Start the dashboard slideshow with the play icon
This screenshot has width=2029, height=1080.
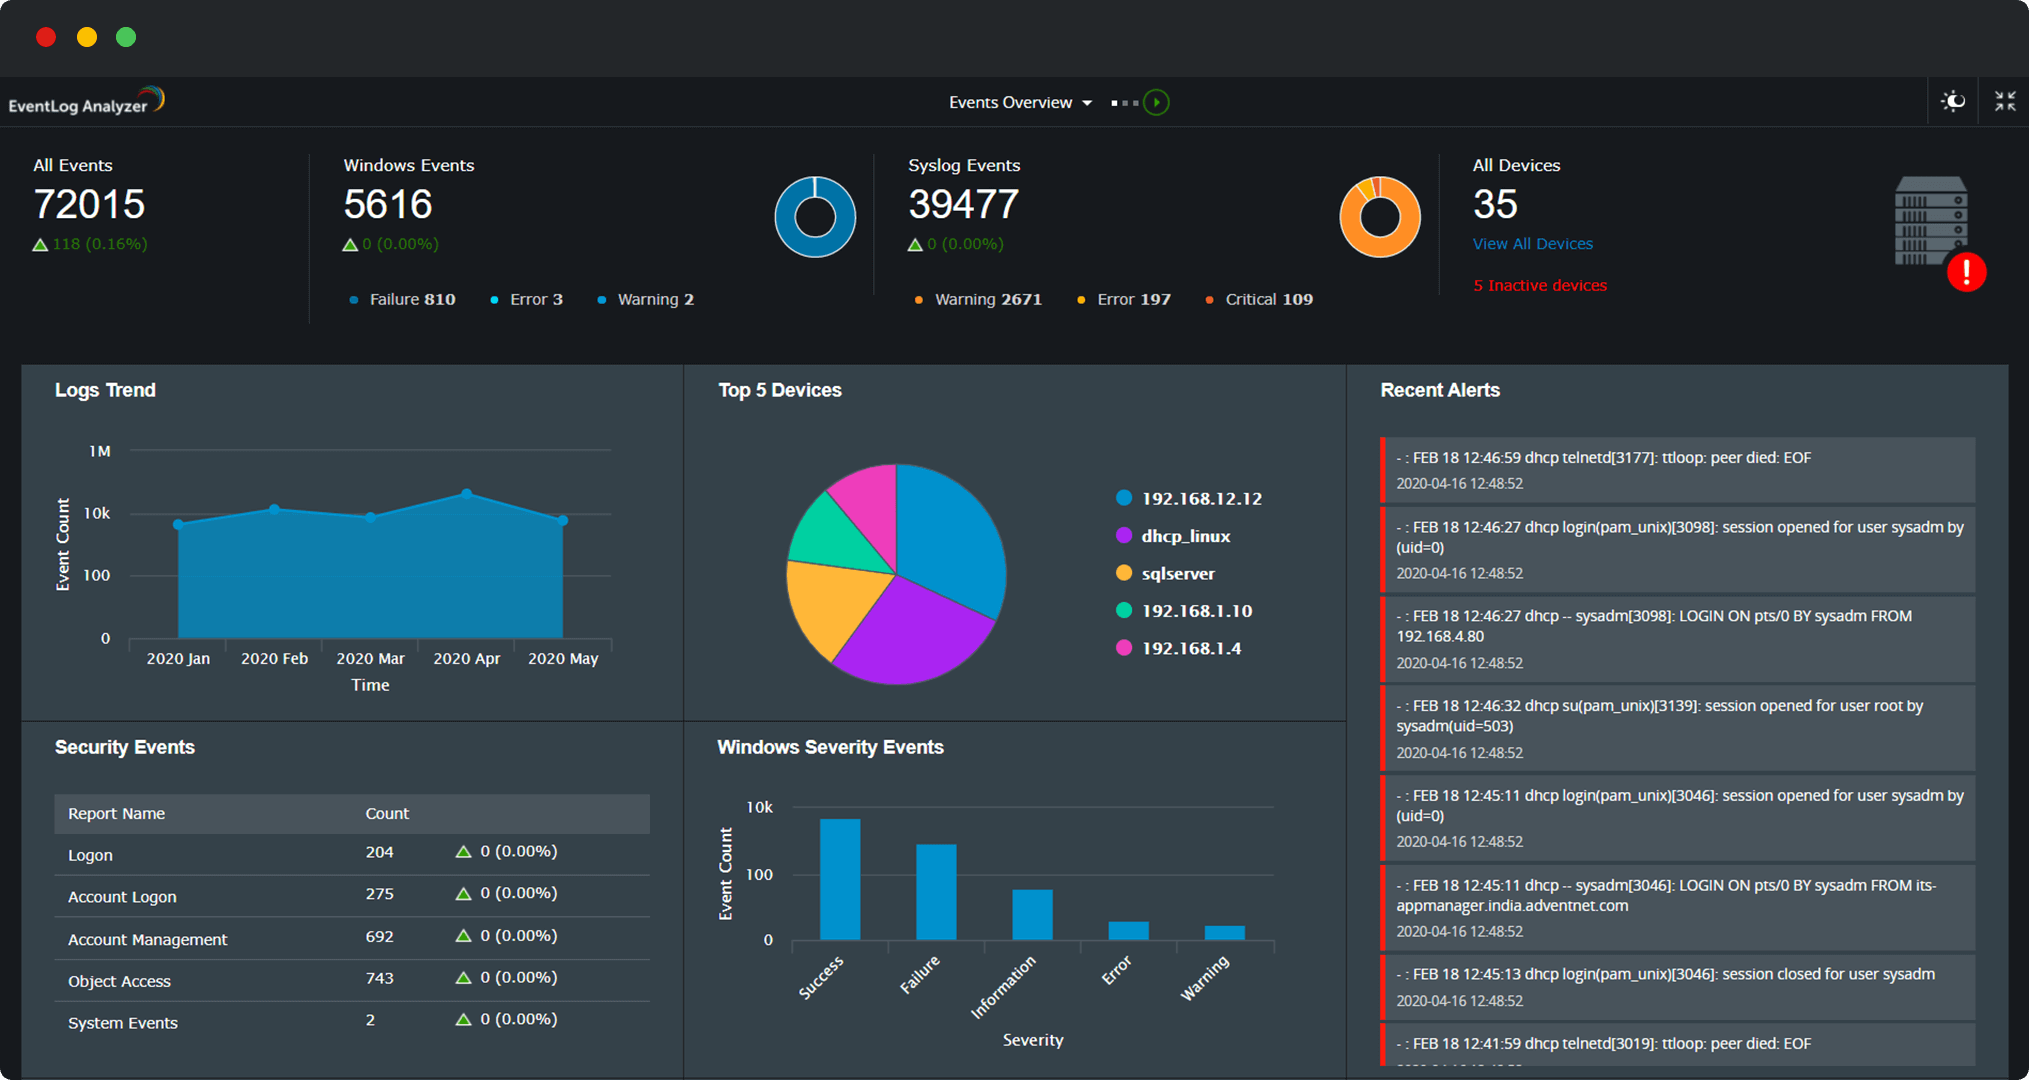pyautogui.click(x=1158, y=101)
